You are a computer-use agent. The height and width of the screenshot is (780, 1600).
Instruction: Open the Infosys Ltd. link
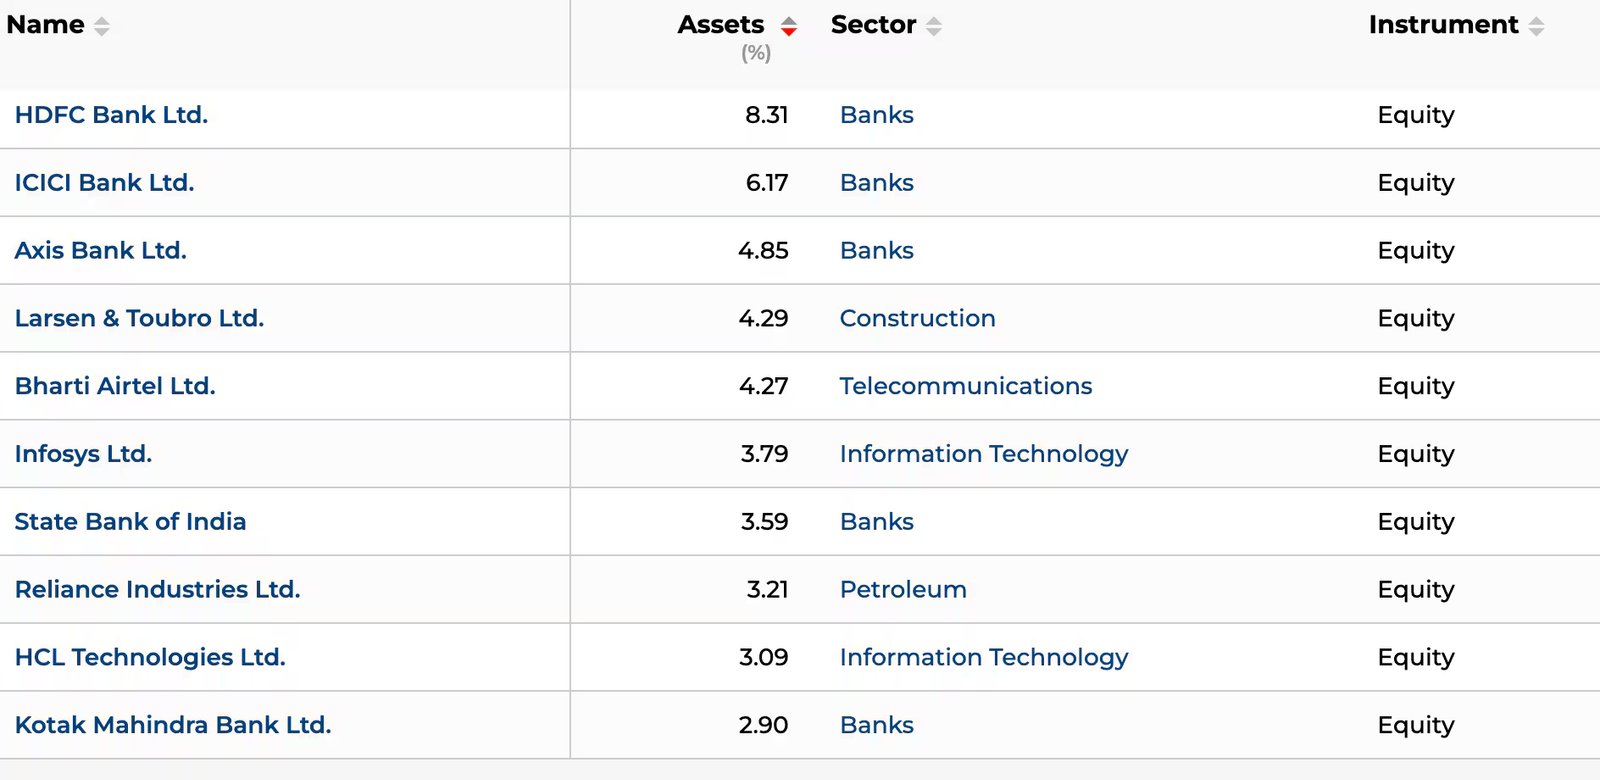coord(83,454)
